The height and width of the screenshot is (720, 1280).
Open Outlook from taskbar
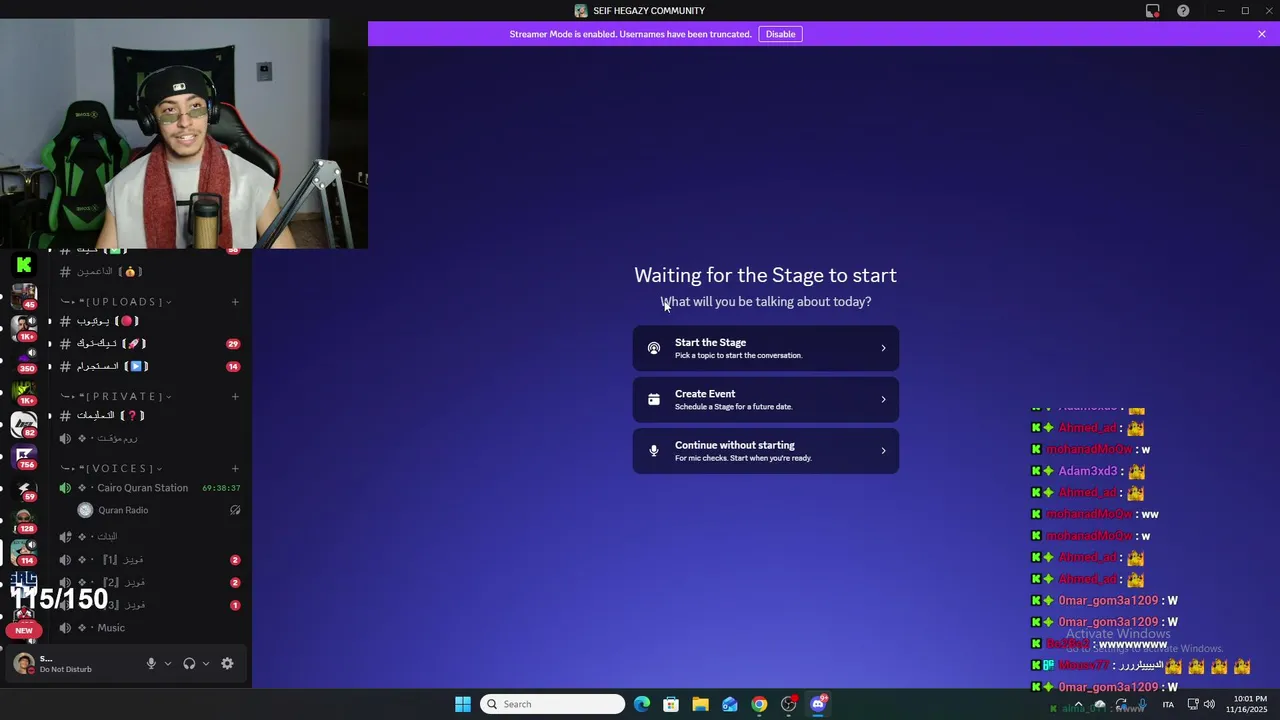[730, 704]
